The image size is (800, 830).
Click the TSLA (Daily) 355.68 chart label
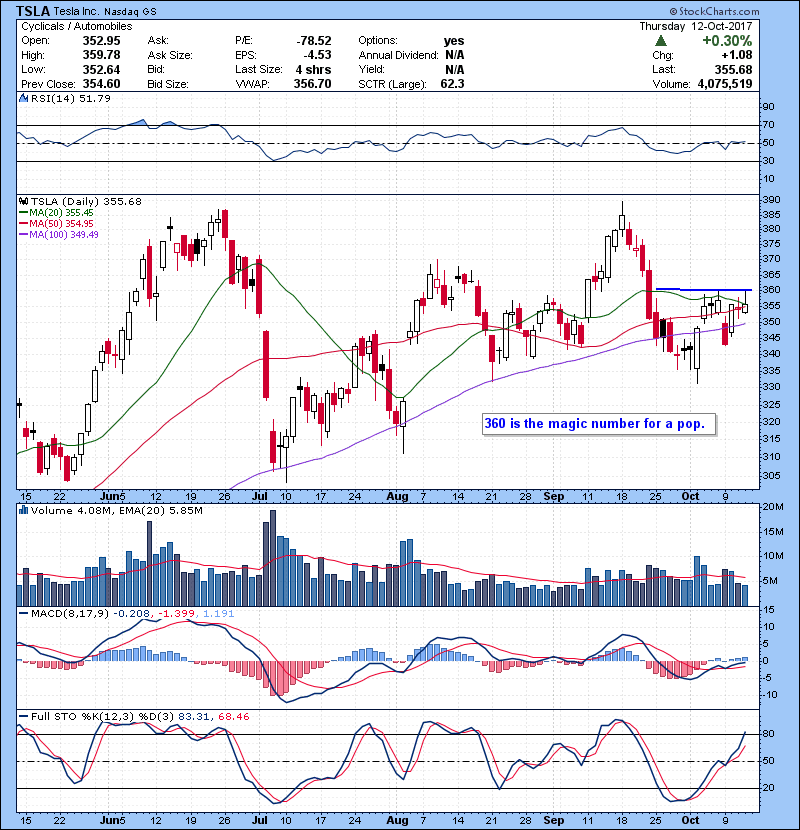86,202
